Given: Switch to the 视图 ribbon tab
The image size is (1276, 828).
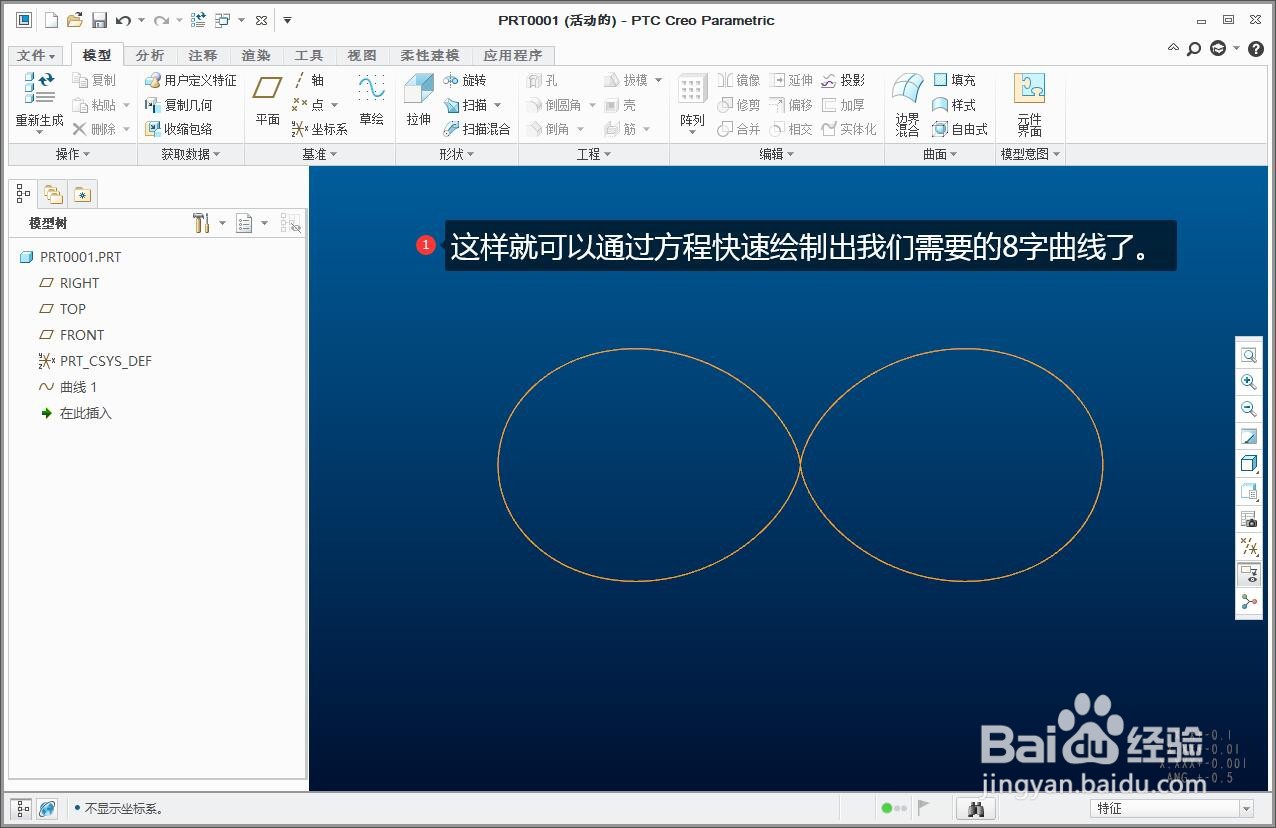Looking at the screenshot, I should click(362, 56).
